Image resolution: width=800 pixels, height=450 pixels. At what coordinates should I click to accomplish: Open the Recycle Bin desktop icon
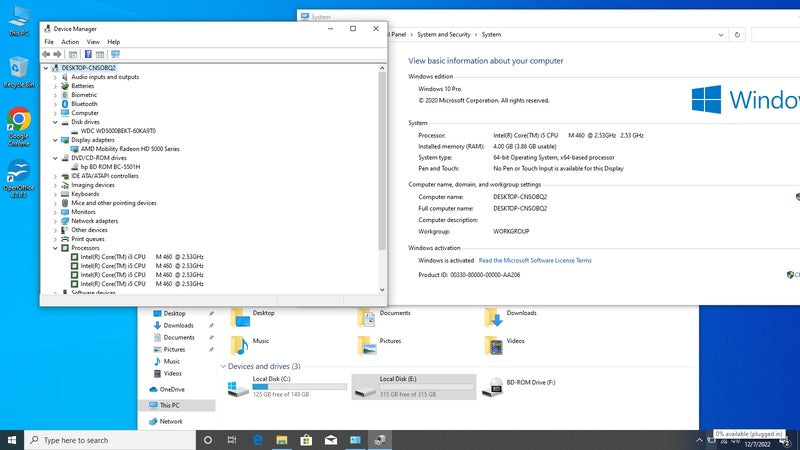point(17,72)
